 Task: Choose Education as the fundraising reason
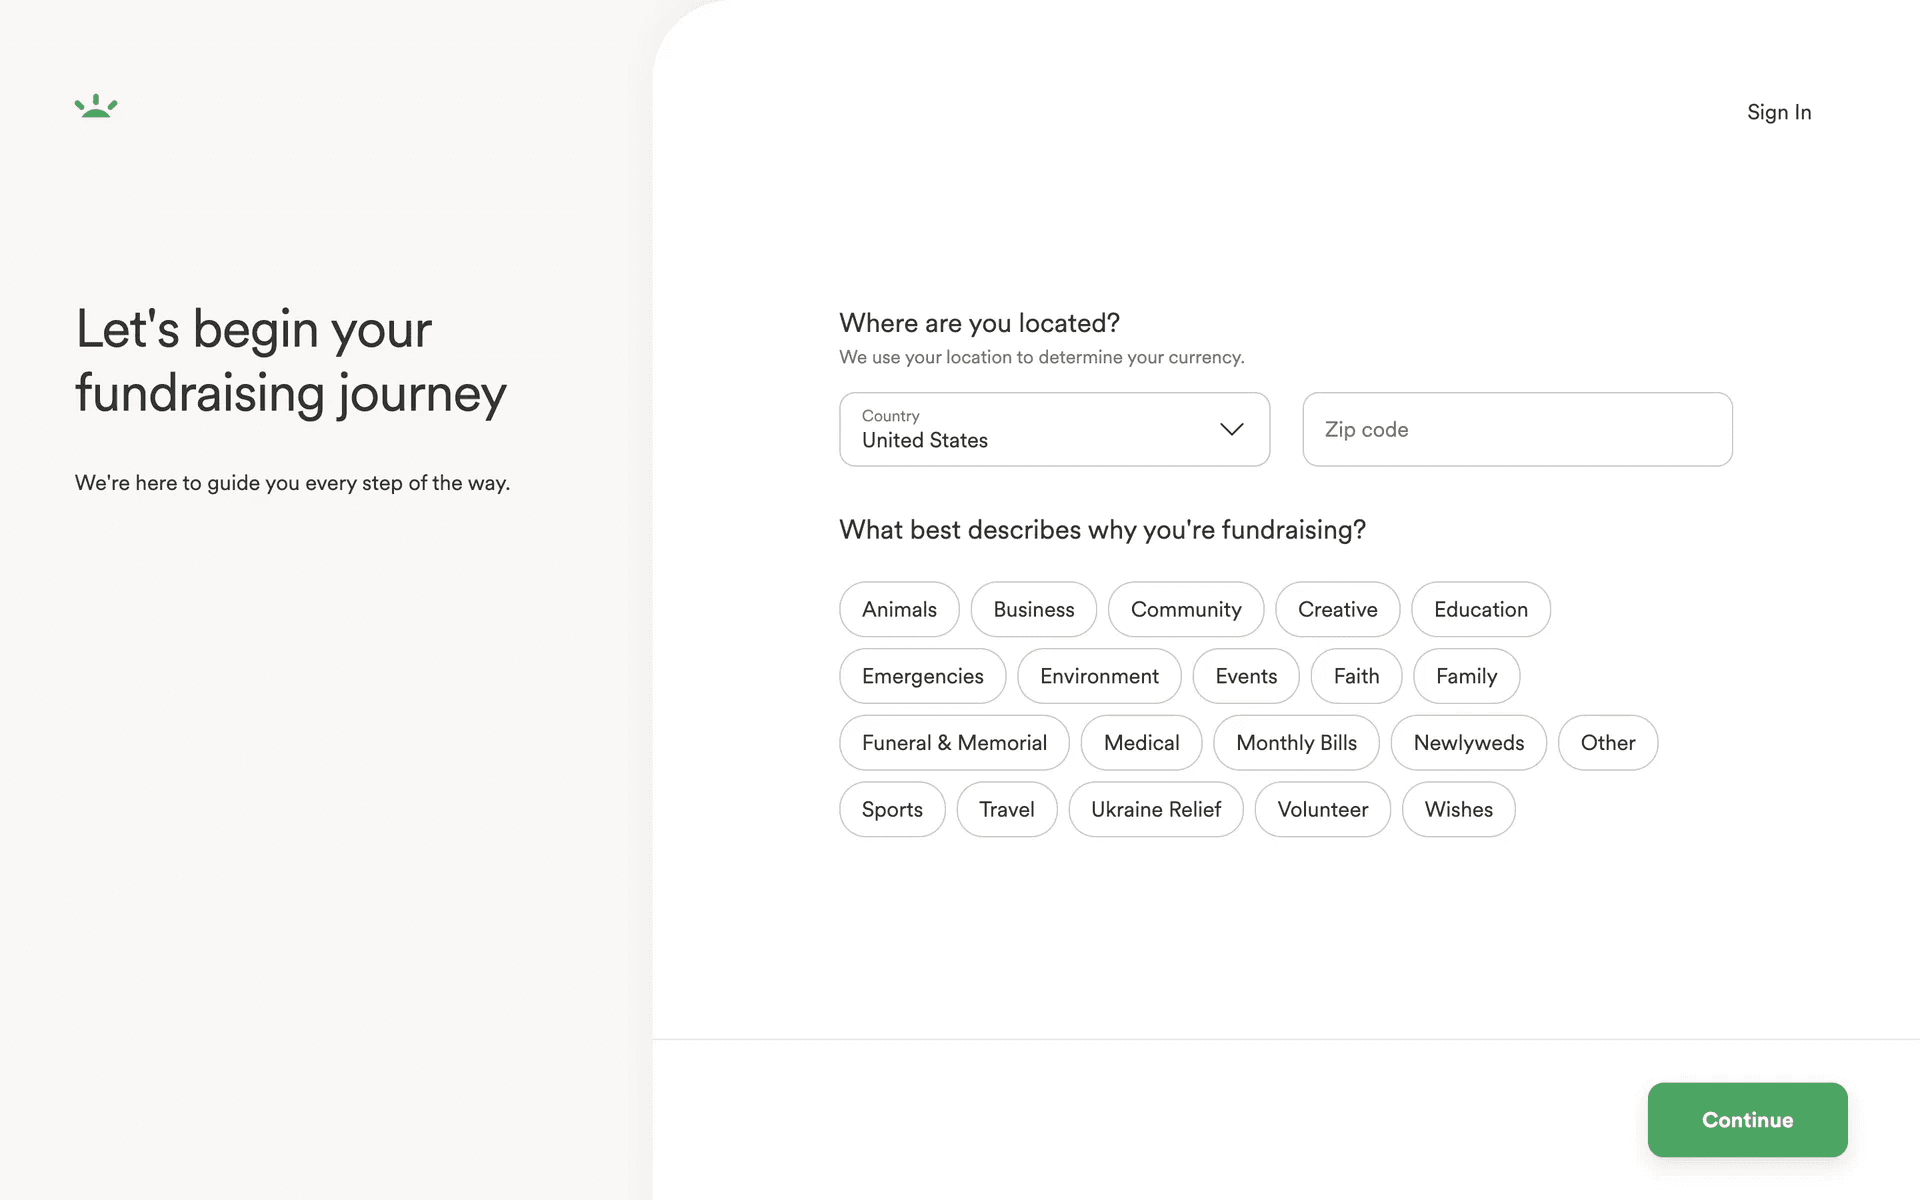pos(1481,609)
